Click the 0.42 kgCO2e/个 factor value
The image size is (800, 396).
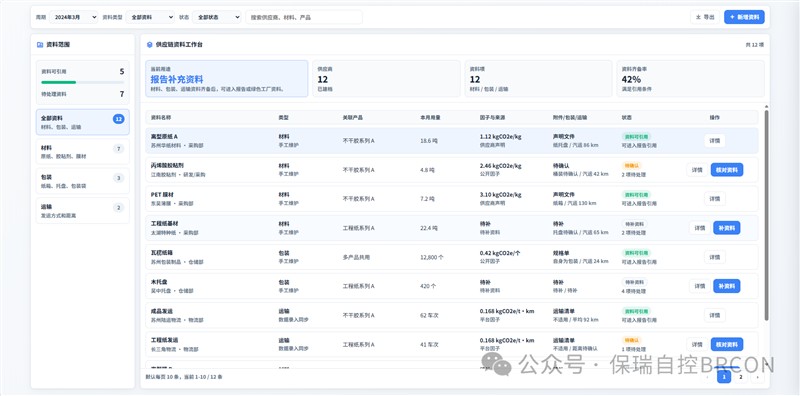500,253
